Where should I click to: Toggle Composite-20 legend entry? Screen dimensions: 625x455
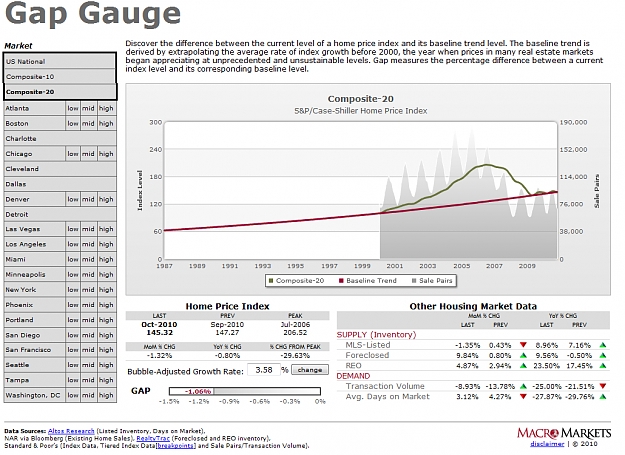[297, 280]
